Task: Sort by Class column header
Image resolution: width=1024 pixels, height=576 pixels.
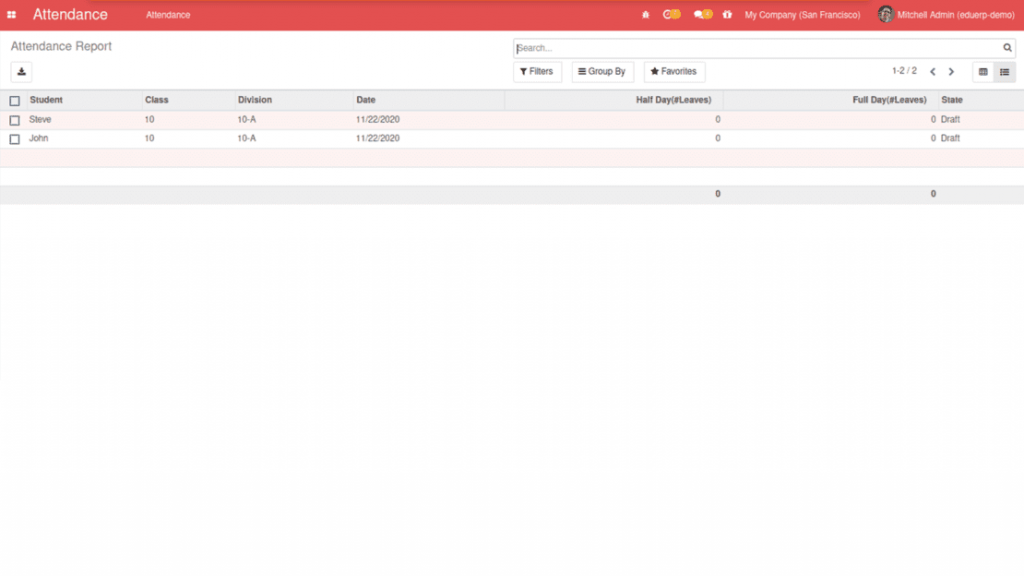Action: coord(157,100)
